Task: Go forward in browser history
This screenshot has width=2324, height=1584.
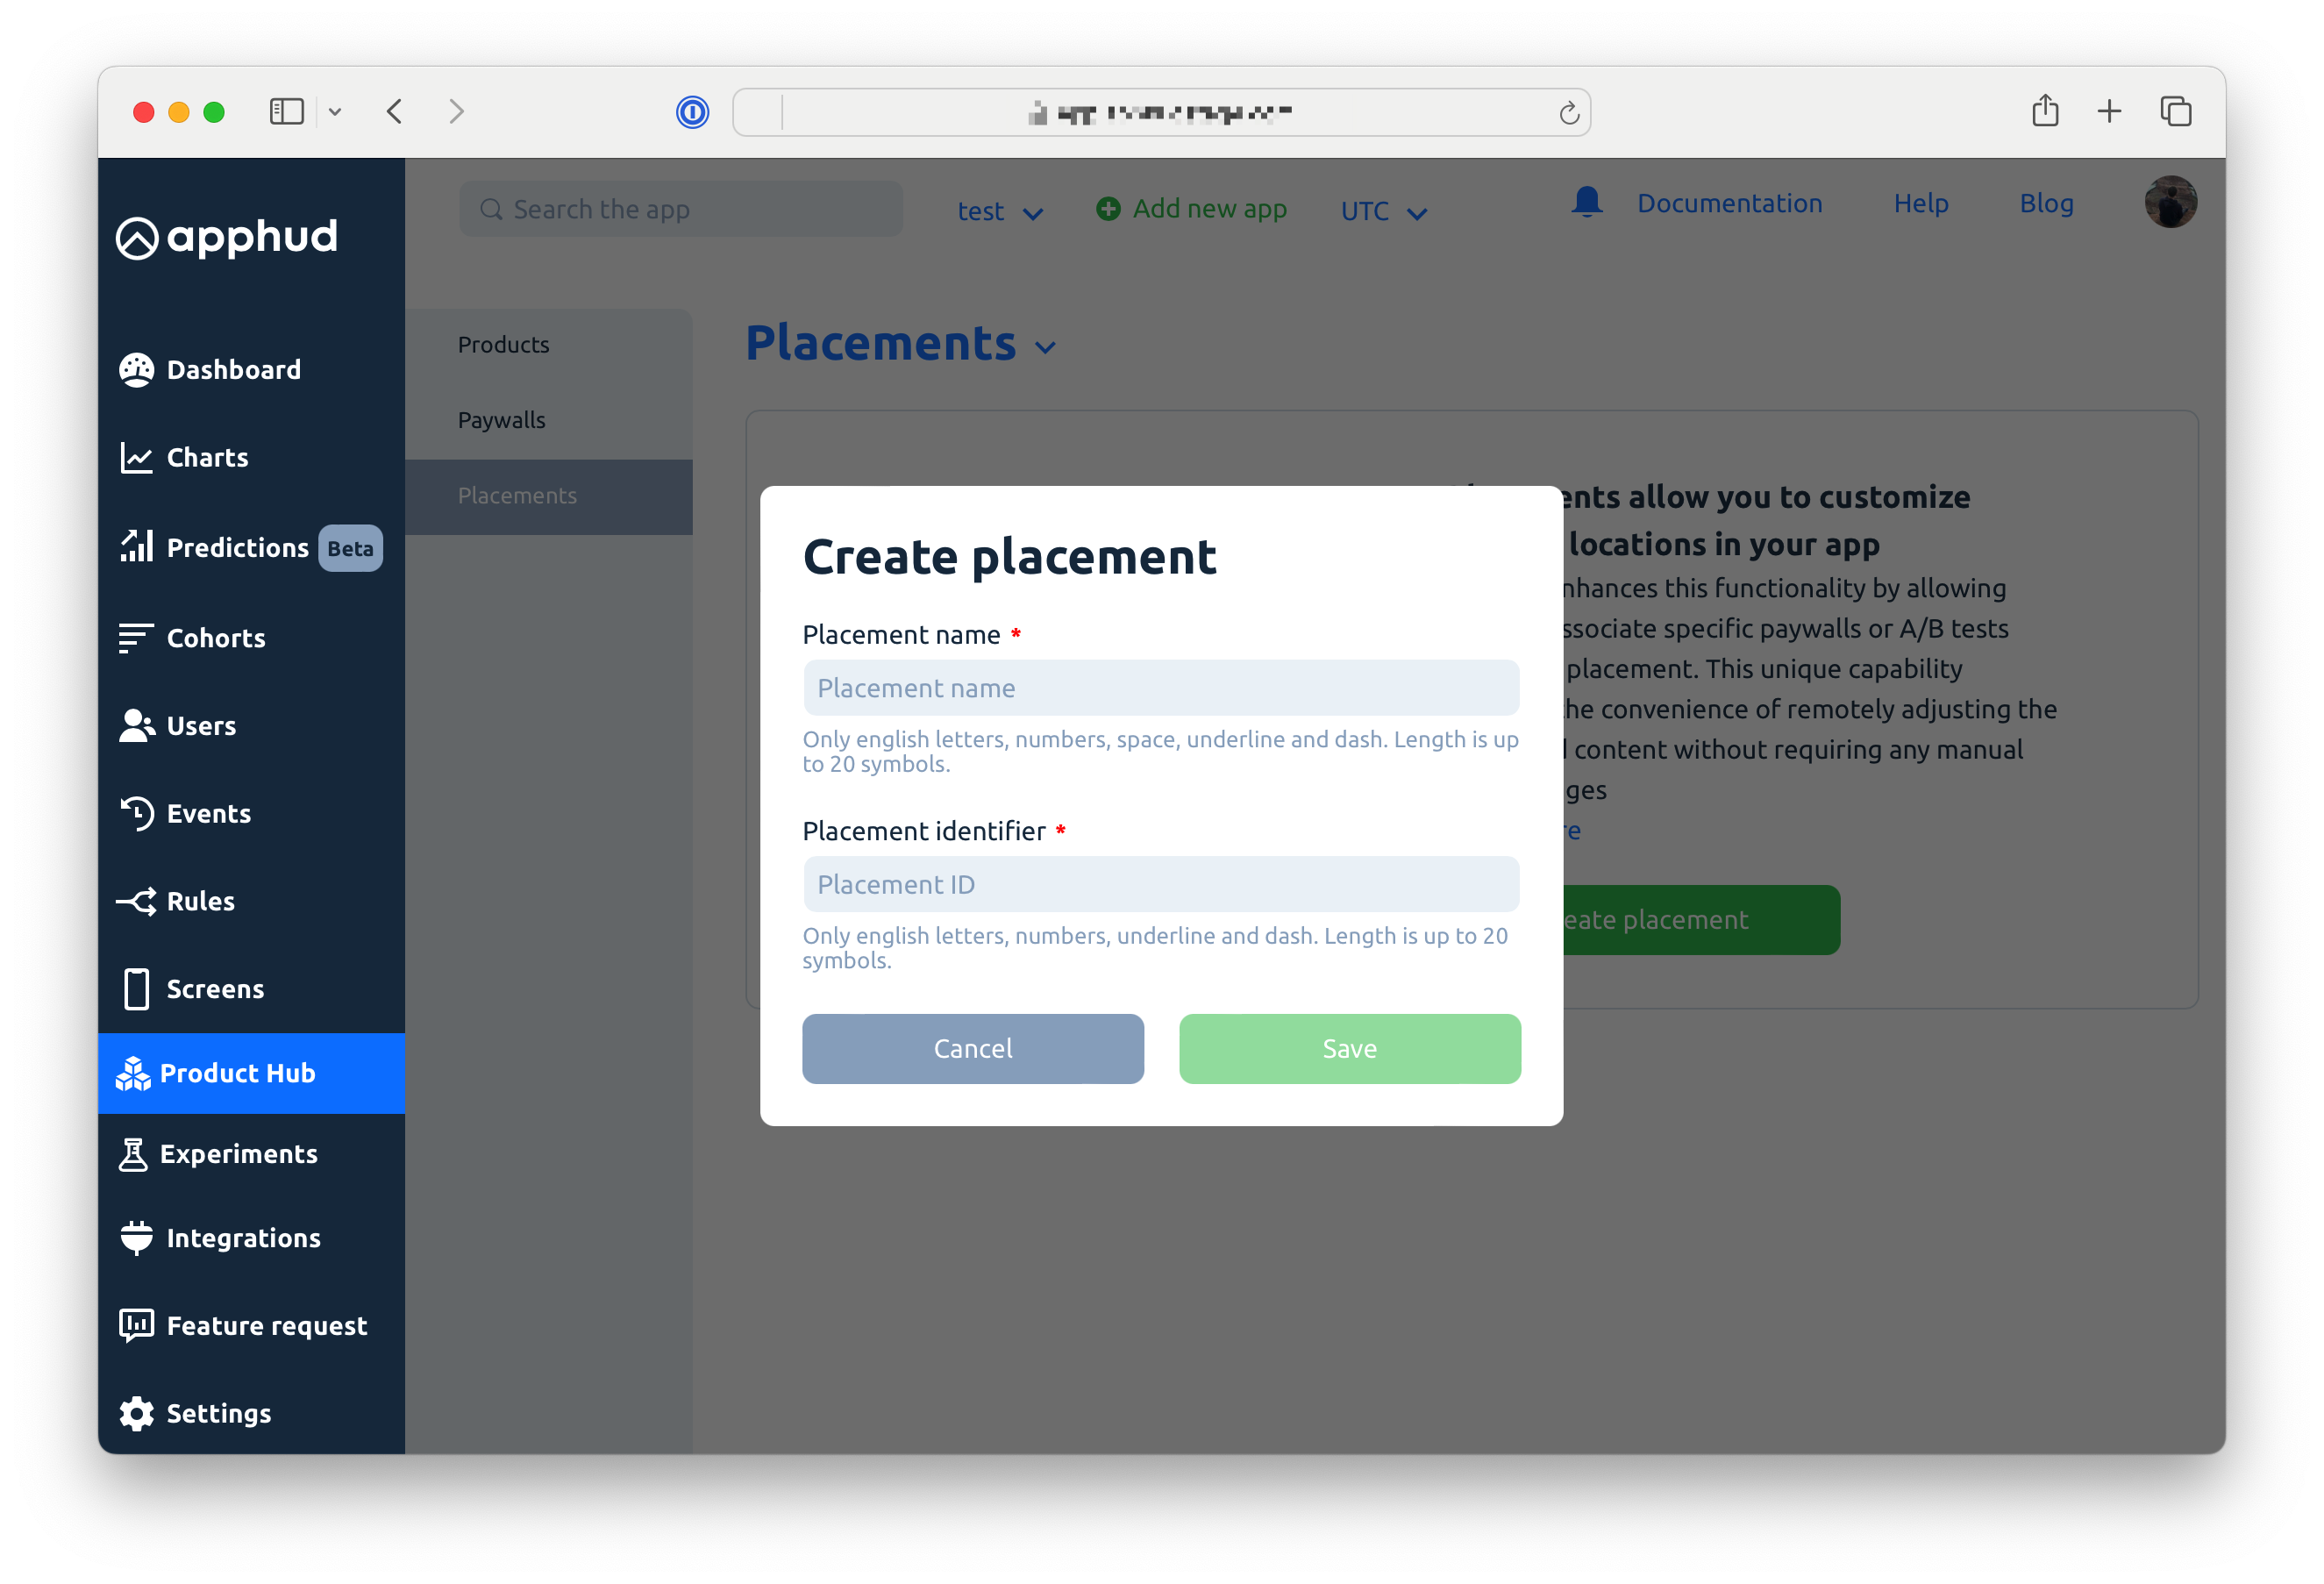Action: (x=456, y=111)
